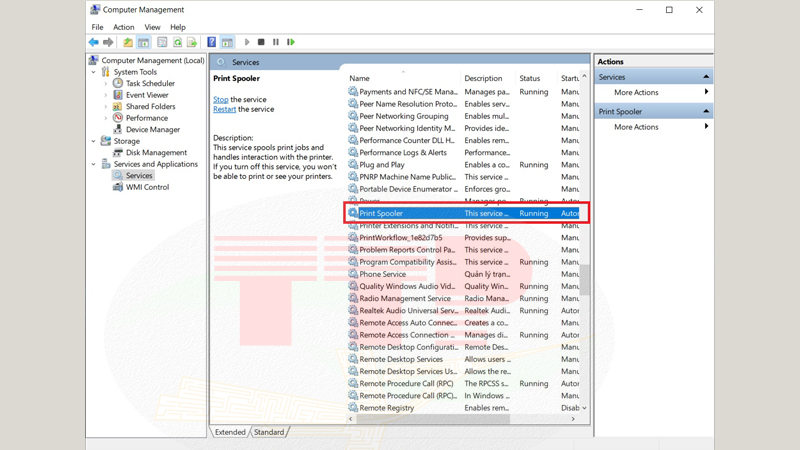Go back with the blue arrow icon
800x450 pixels.
[x=94, y=42]
